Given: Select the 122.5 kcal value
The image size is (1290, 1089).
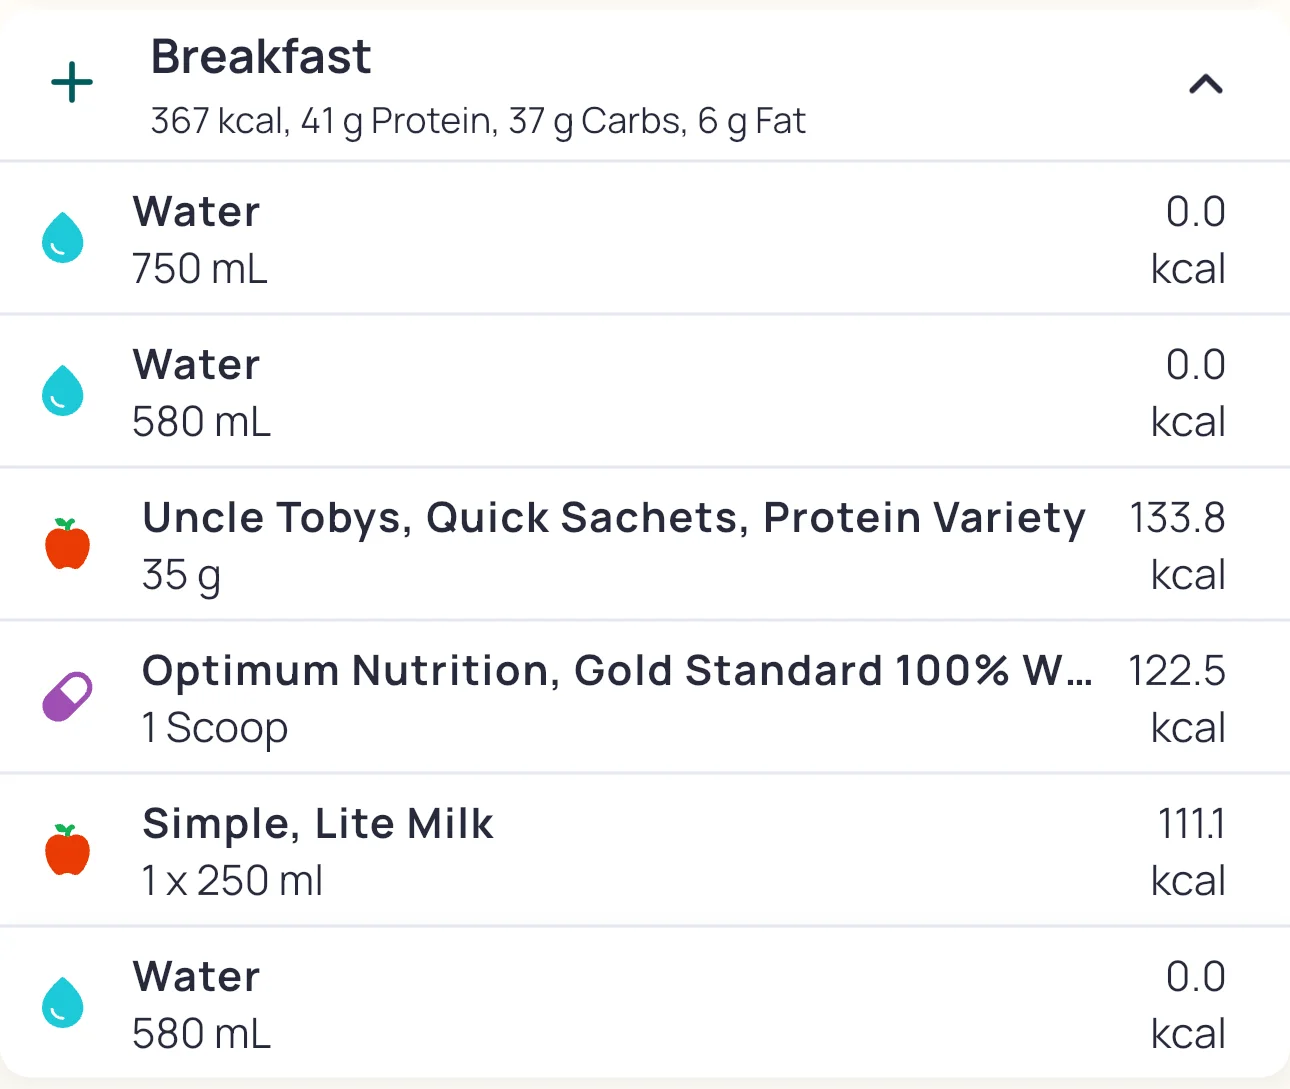Looking at the screenshot, I should 1177,672.
